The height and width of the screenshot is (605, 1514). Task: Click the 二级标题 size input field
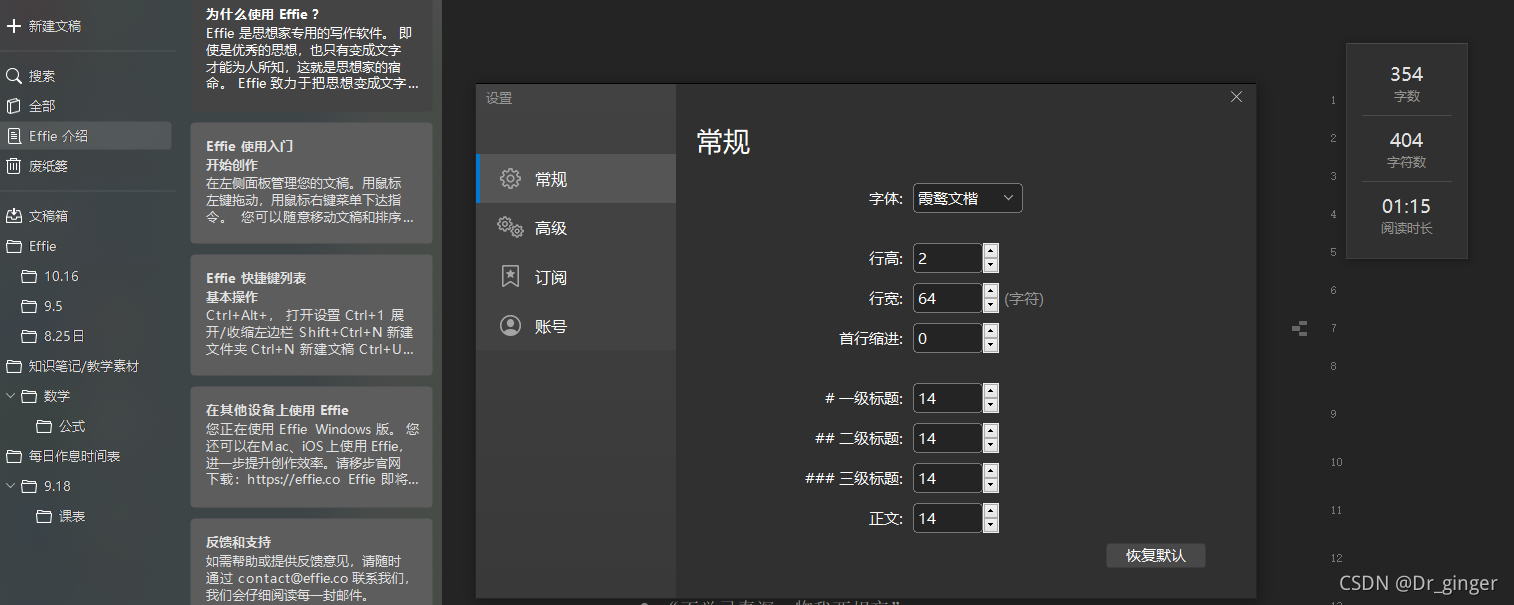947,438
